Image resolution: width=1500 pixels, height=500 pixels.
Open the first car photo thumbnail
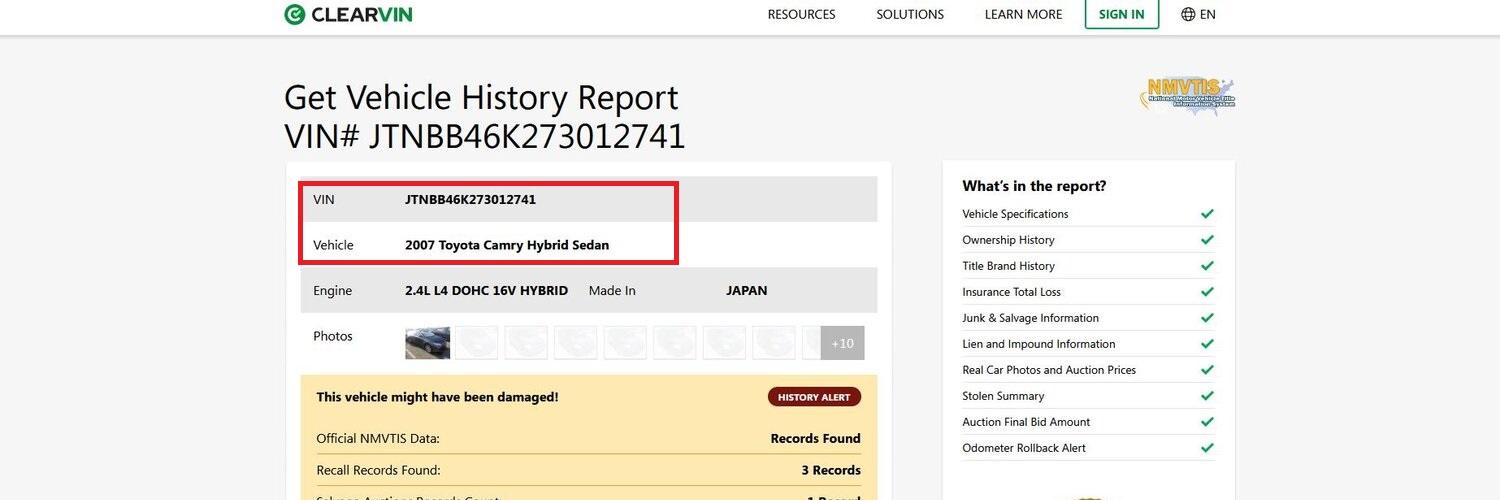428,343
